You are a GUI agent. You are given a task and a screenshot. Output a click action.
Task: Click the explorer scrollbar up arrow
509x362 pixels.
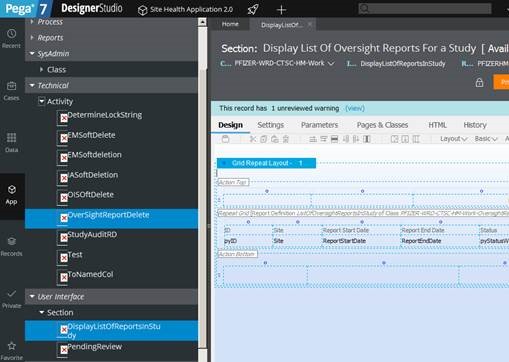[x=202, y=22]
